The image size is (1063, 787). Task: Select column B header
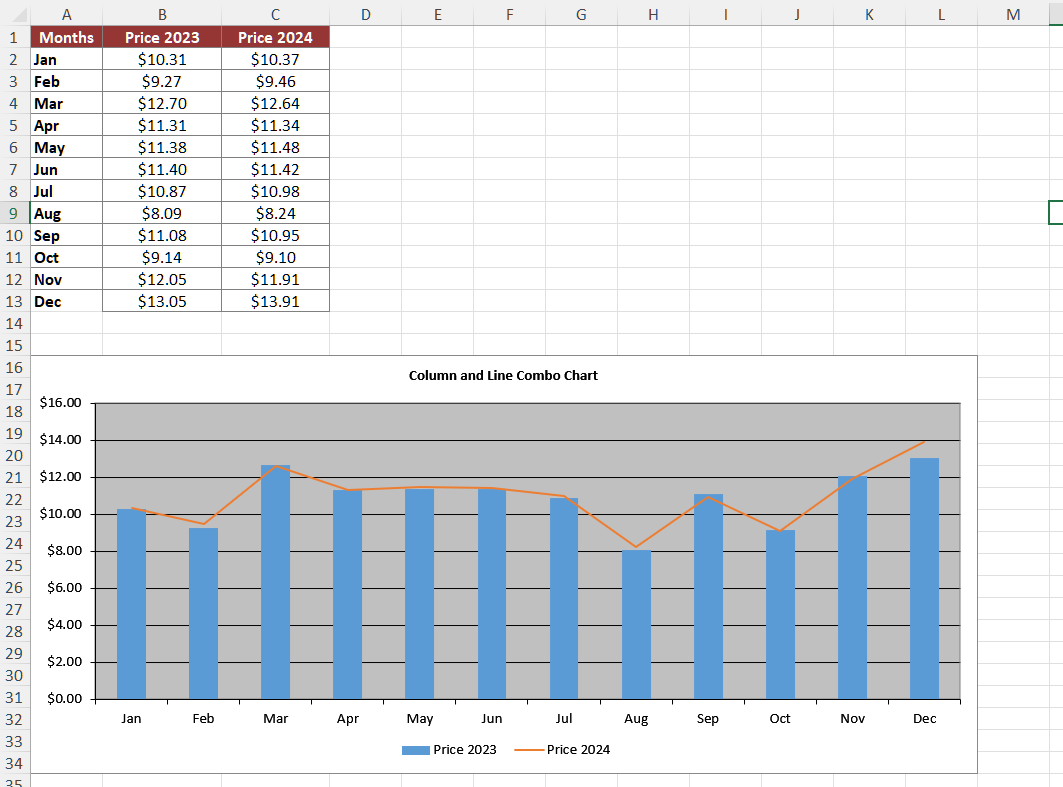click(x=162, y=15)
